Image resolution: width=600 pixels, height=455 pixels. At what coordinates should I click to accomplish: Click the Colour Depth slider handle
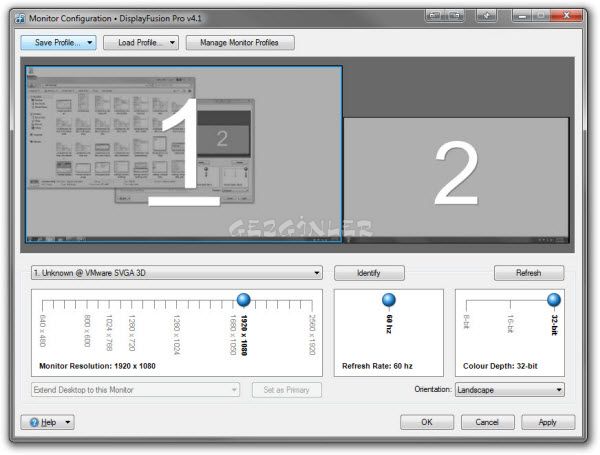(x=554, y=300)
